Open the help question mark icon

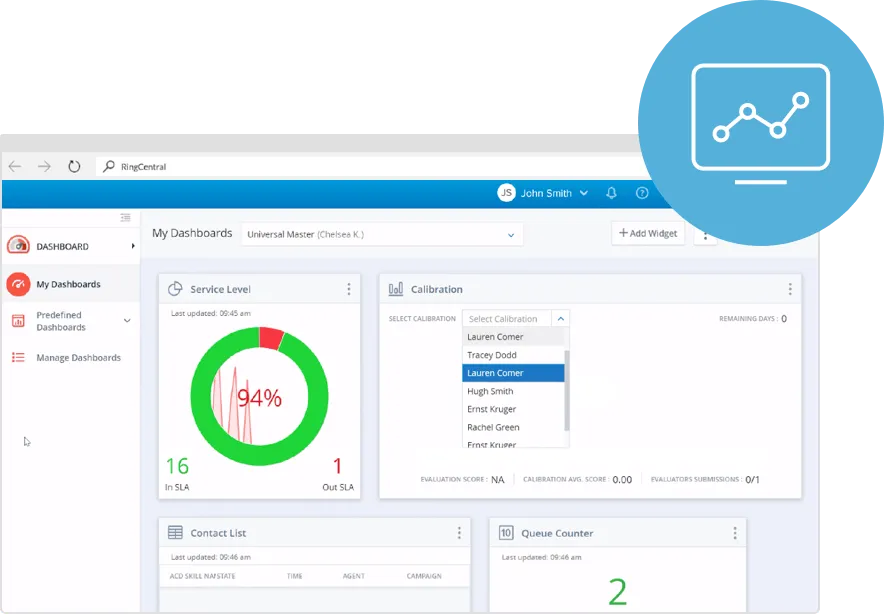pos(642,193)
